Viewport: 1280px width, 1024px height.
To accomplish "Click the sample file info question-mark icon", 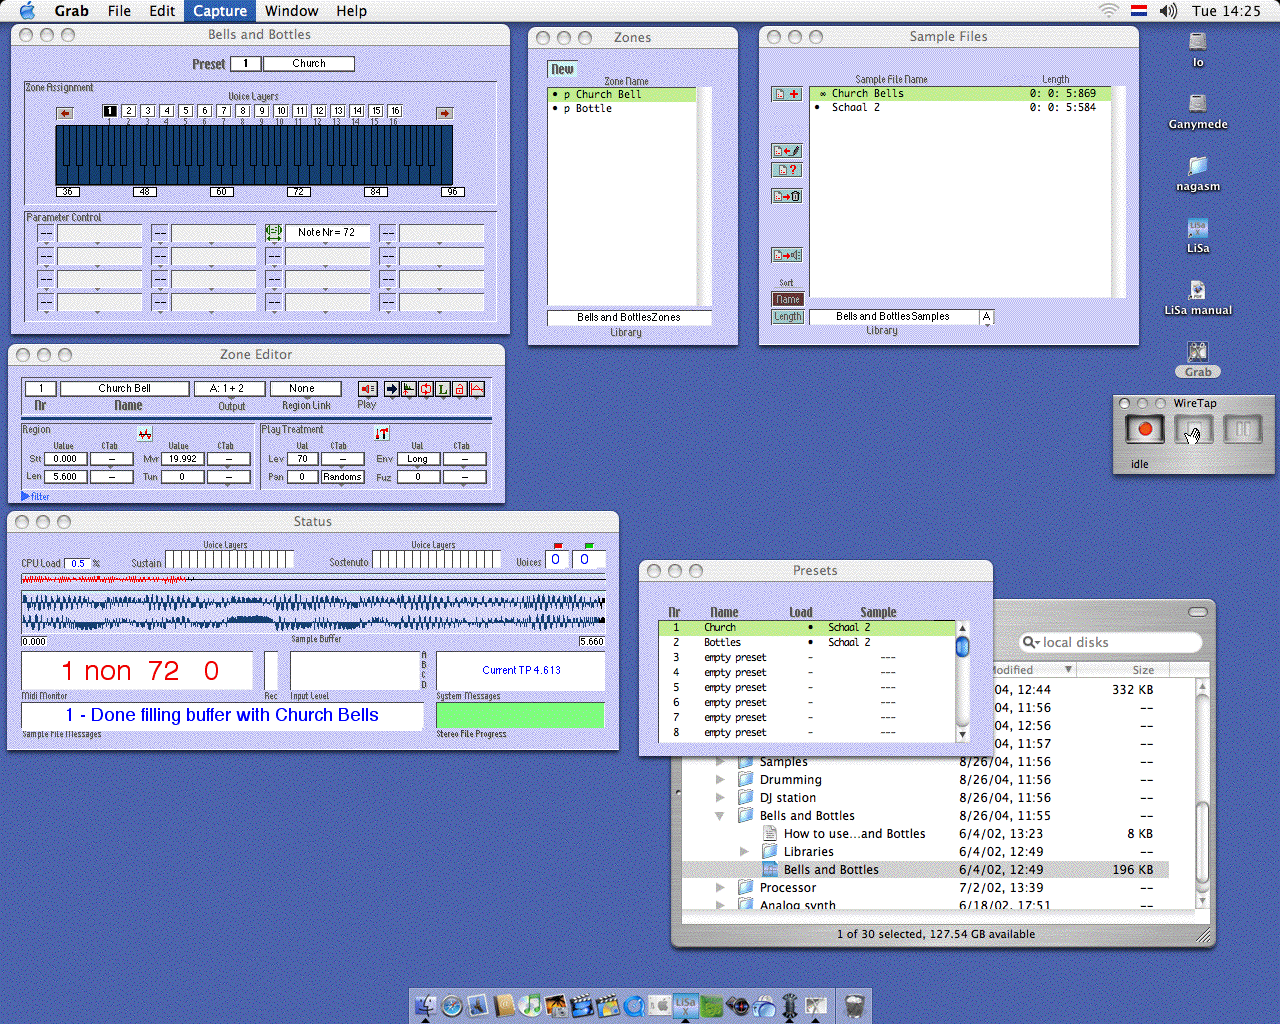I will [x=787, y=170].
